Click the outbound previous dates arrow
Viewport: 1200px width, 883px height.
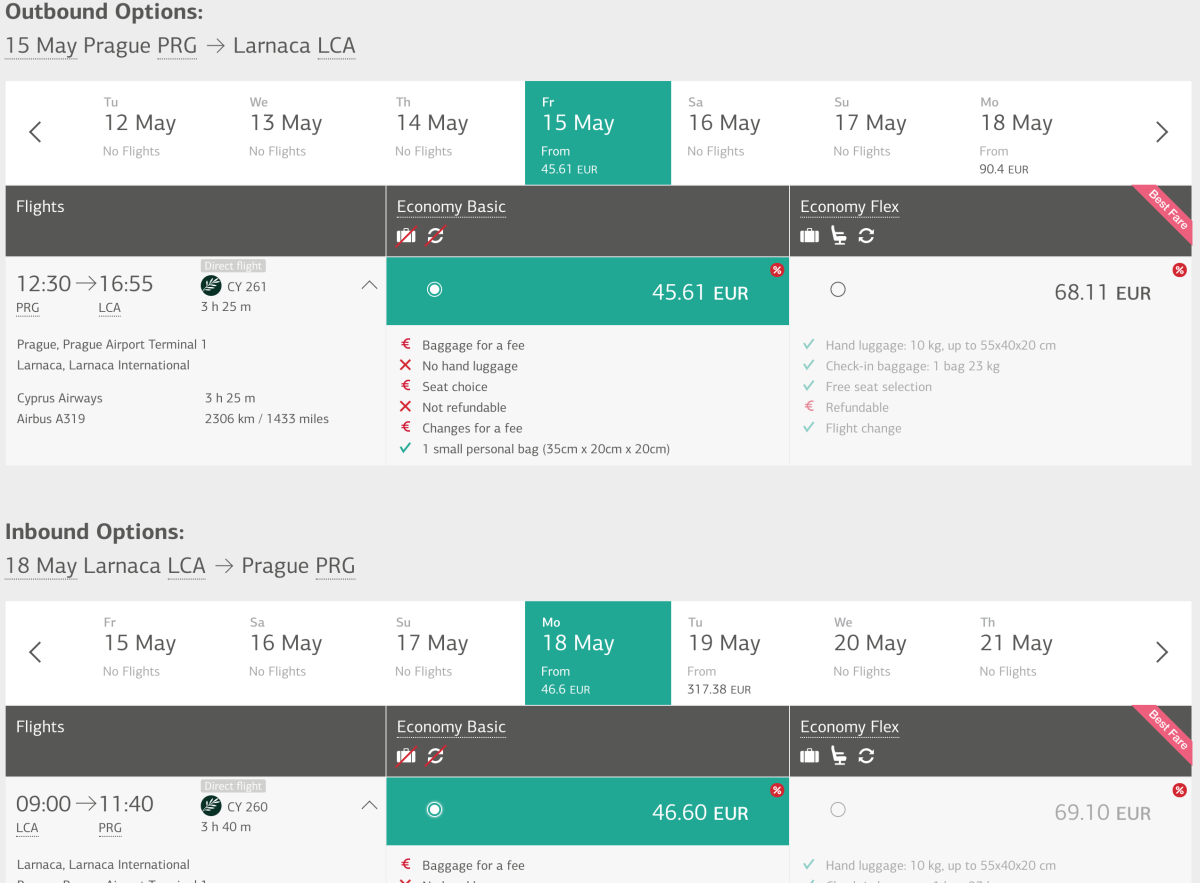[35, 132]
